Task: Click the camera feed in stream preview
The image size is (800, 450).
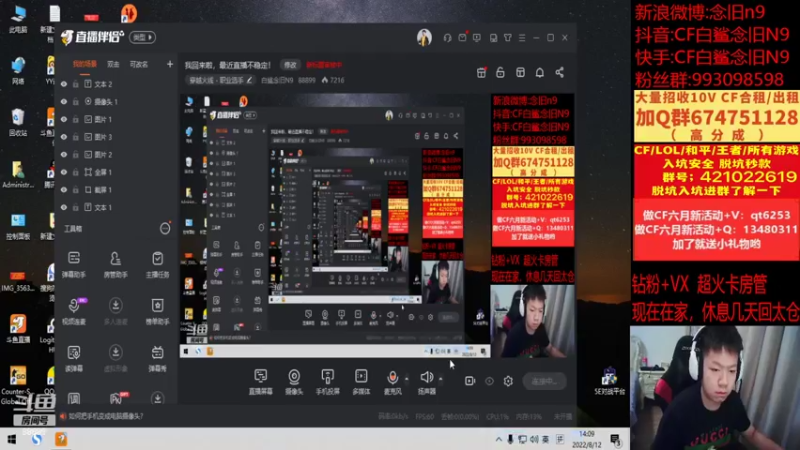Action: pos(532,321)
